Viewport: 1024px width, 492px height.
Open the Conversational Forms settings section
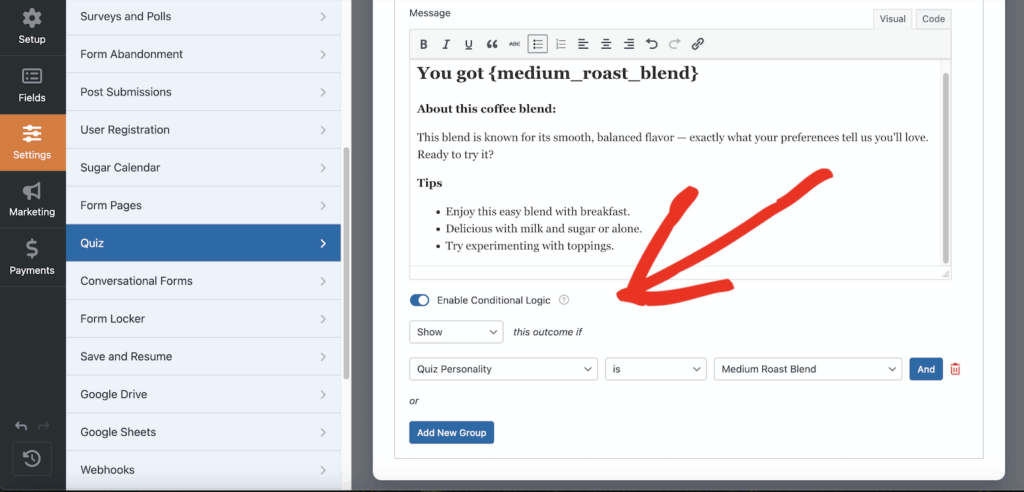203,281
